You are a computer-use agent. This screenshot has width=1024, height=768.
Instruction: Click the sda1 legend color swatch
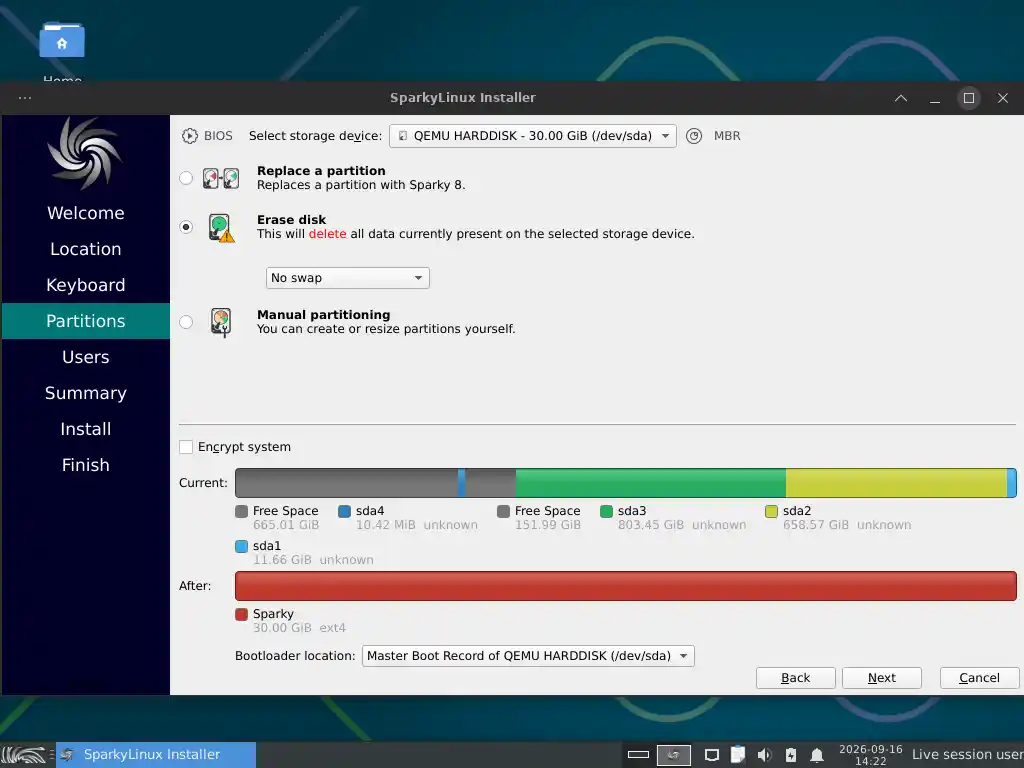[x=242, y=546]
